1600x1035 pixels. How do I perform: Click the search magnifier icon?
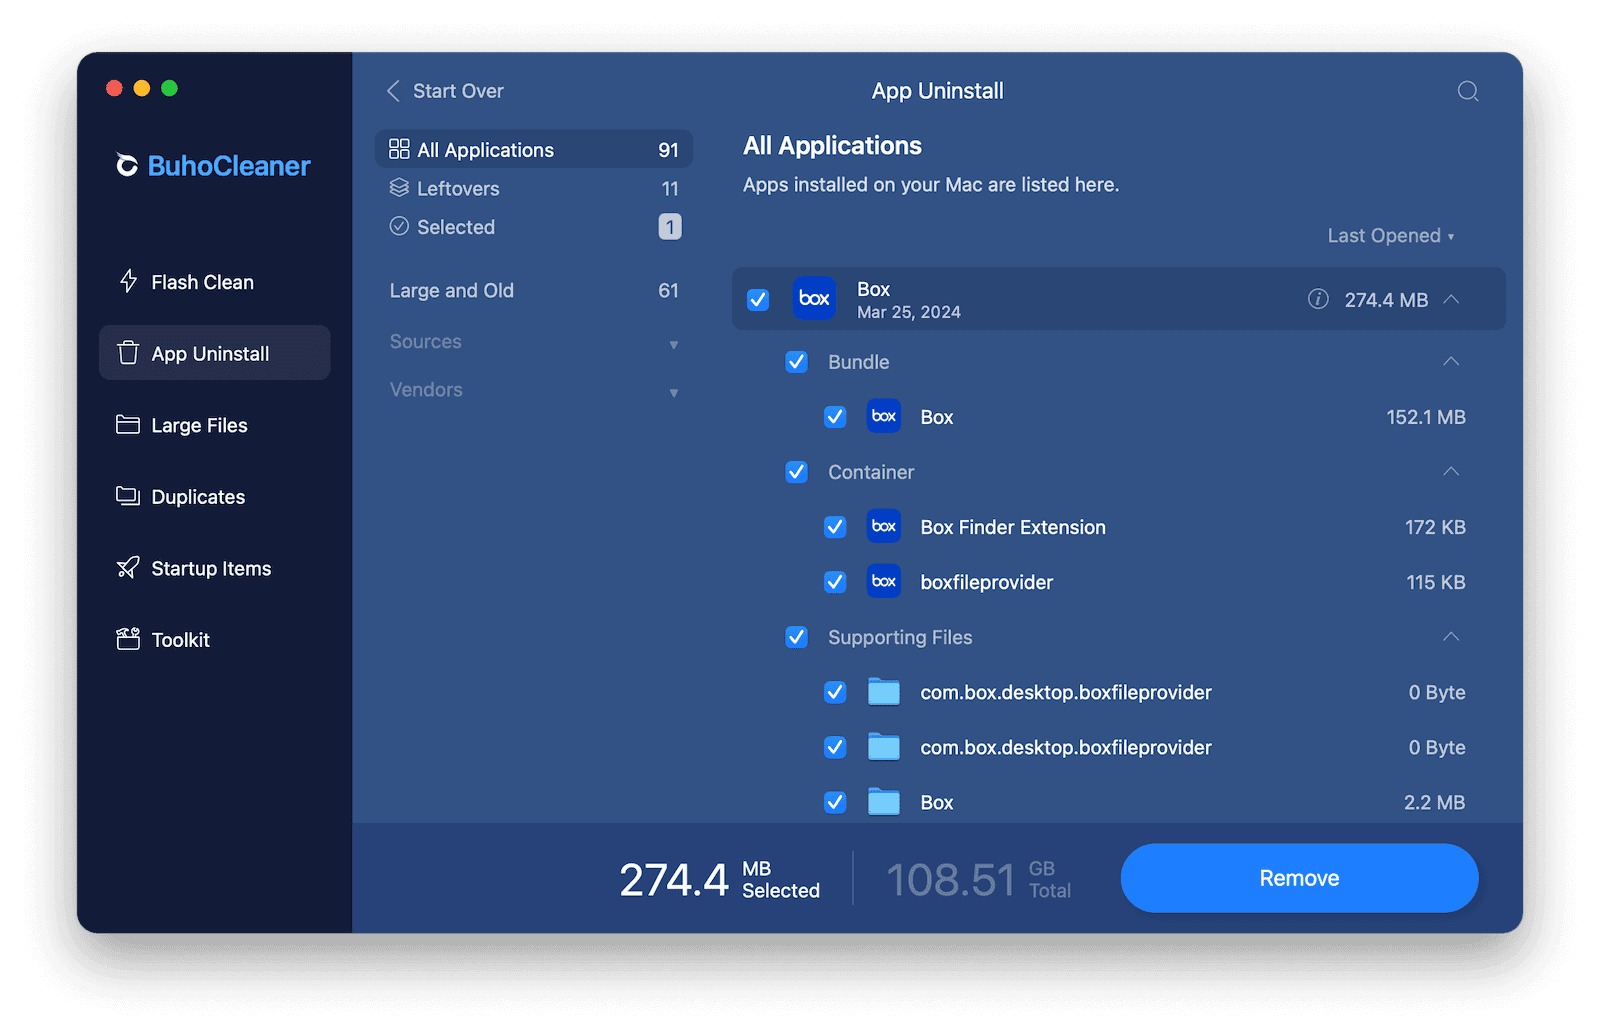(x=1468, y=91)
